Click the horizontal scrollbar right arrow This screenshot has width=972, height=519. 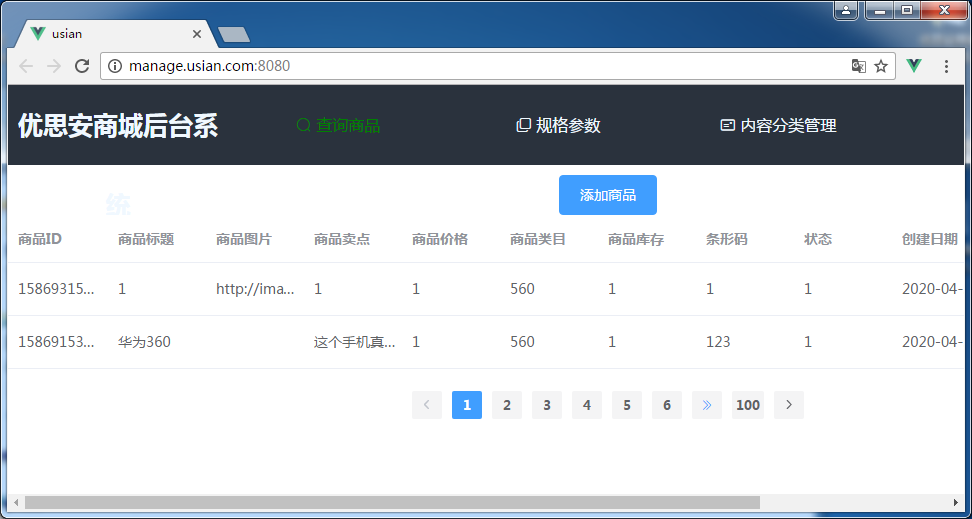pyautogui.click(x=956, y=502)
